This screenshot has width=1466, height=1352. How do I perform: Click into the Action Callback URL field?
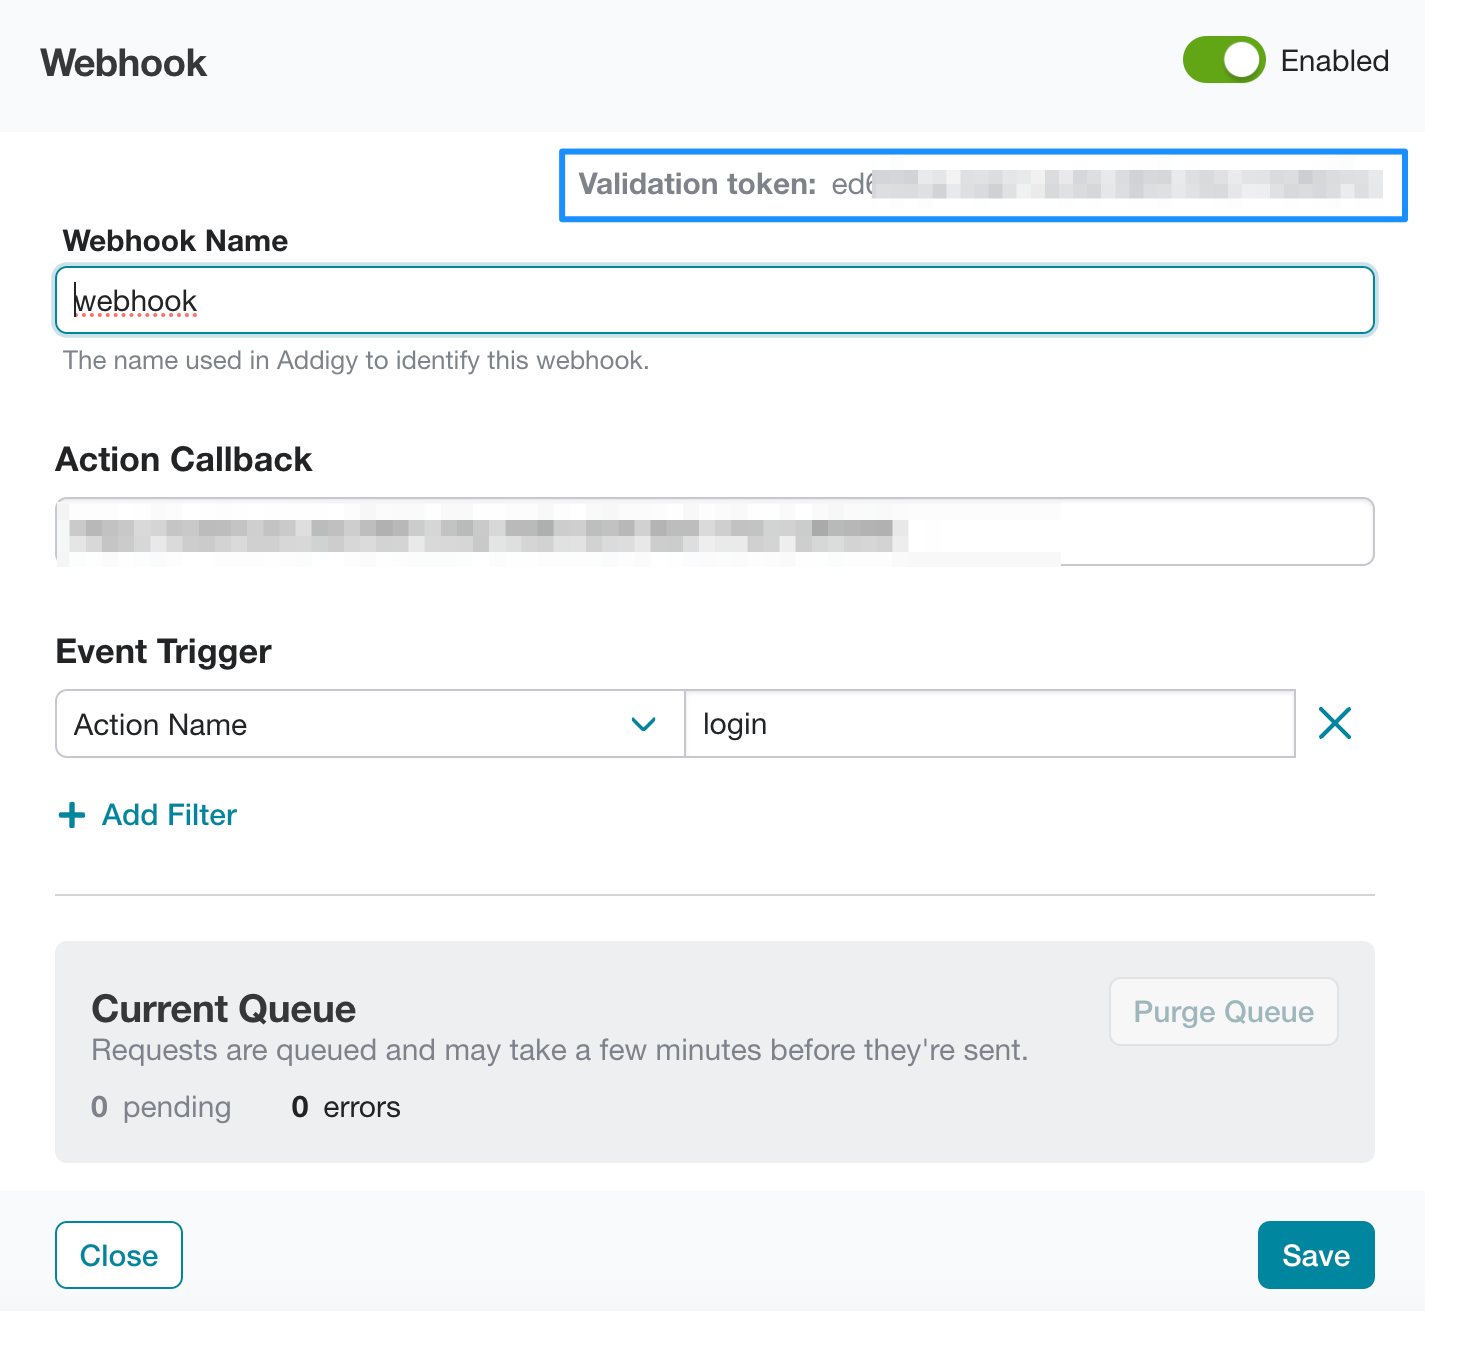[715, 531]
